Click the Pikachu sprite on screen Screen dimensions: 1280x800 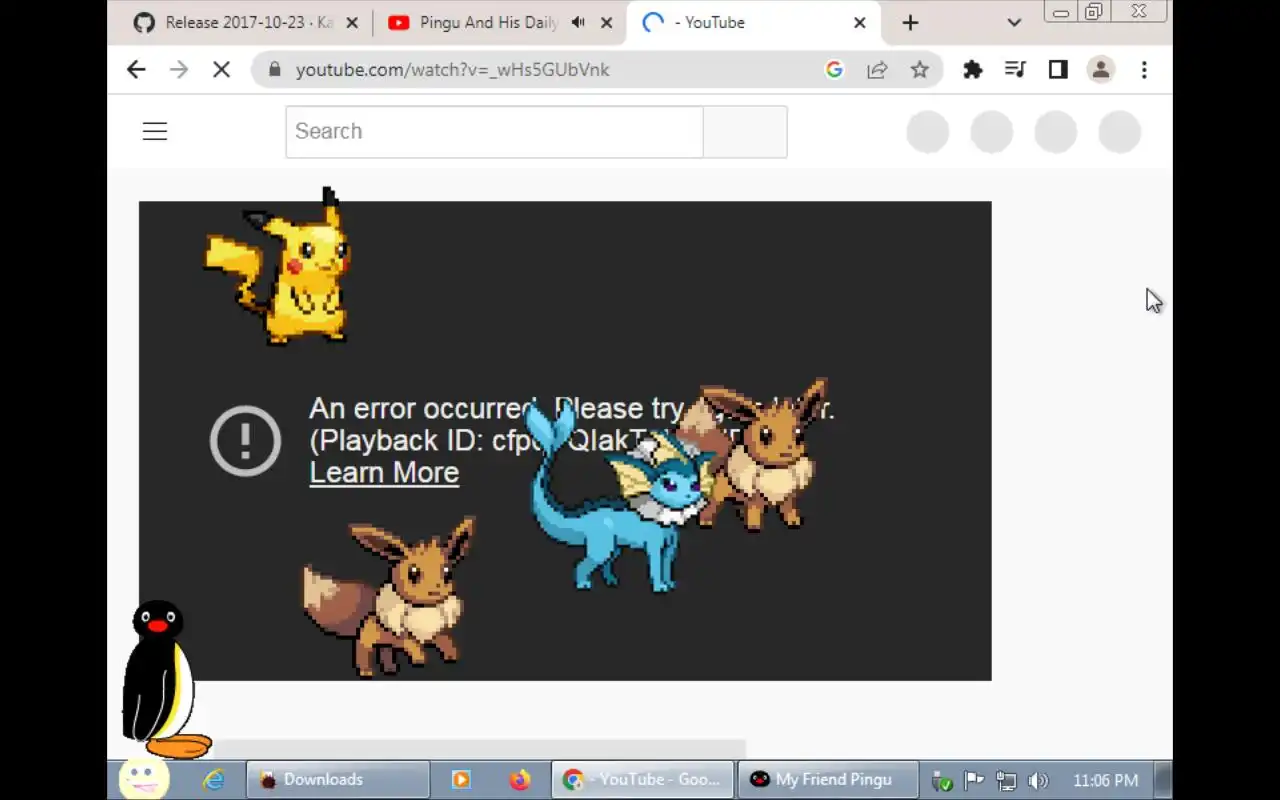[x=279, y=268]
